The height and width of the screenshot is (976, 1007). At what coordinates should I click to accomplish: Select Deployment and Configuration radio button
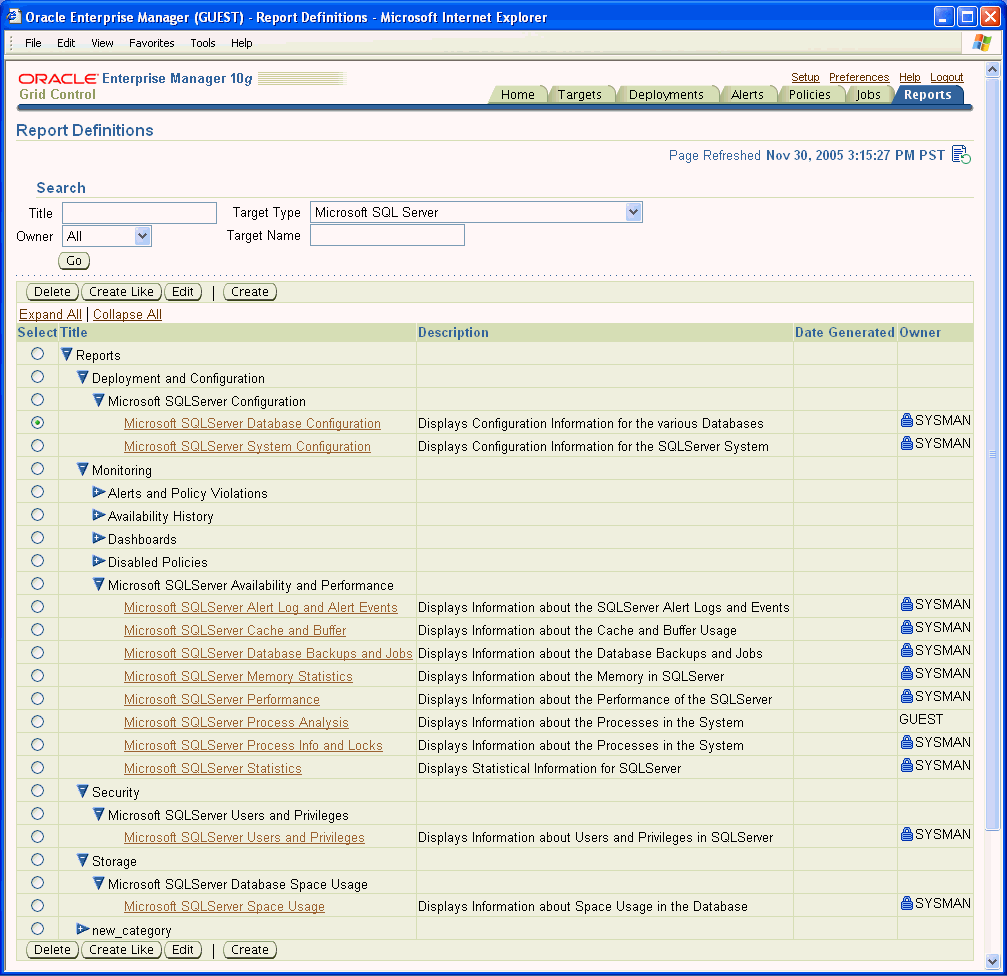click(x=37, y=377)
